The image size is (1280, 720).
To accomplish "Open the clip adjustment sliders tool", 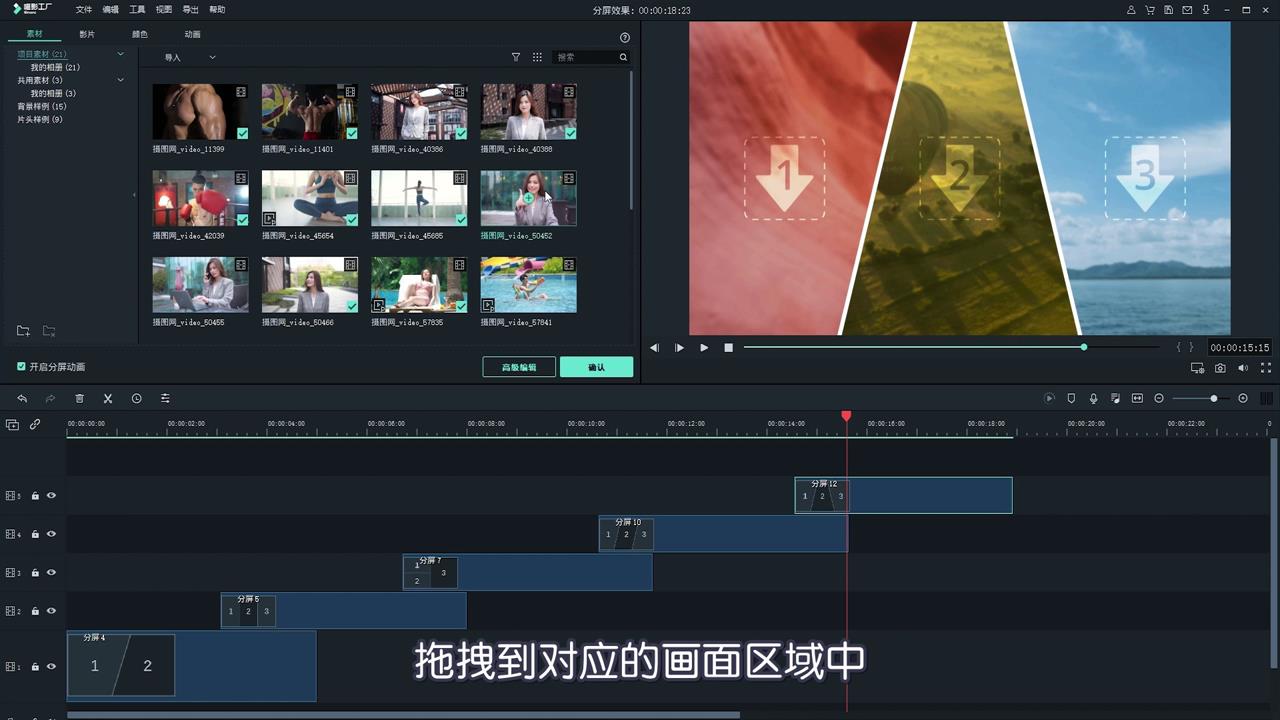I will pos(165,398).
